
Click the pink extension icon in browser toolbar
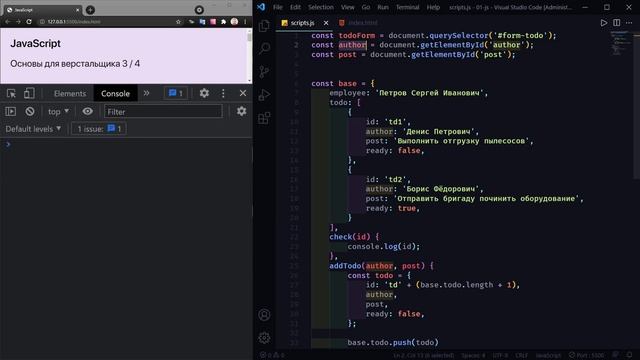click(x=213, y=22)
